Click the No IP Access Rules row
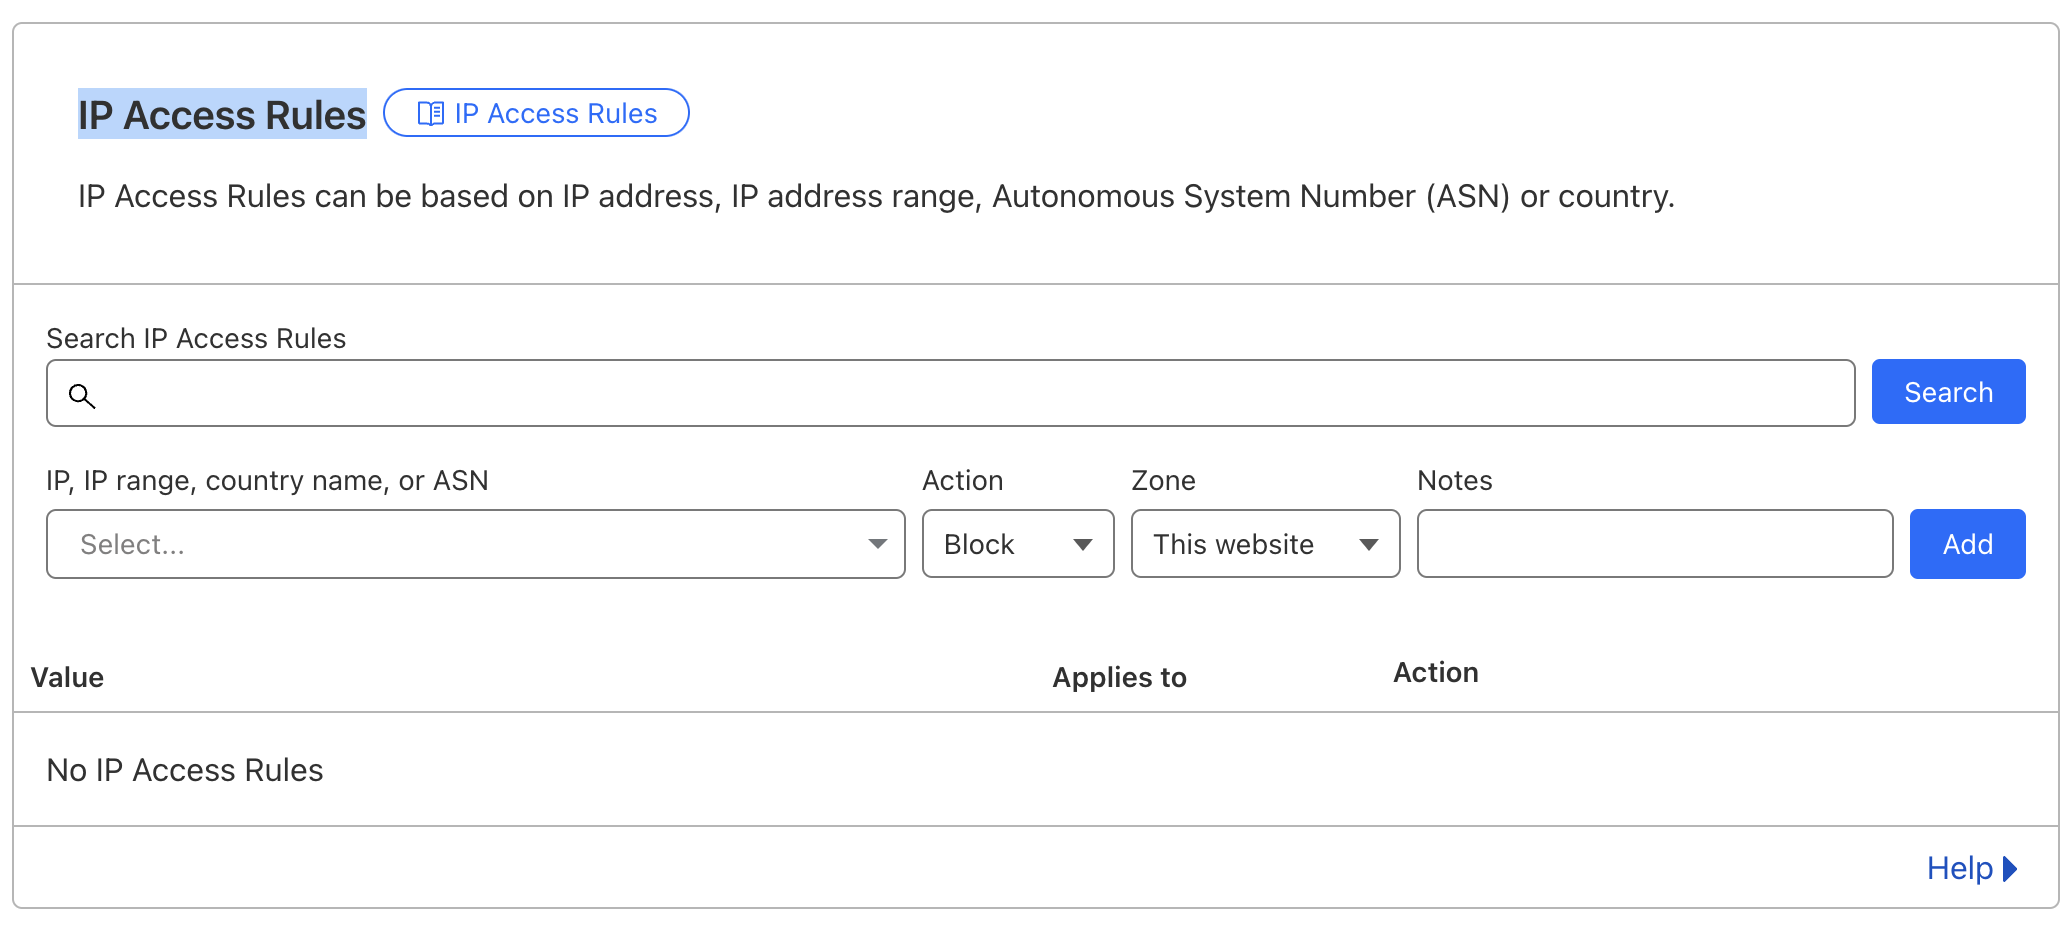 [x=185, y=770]
